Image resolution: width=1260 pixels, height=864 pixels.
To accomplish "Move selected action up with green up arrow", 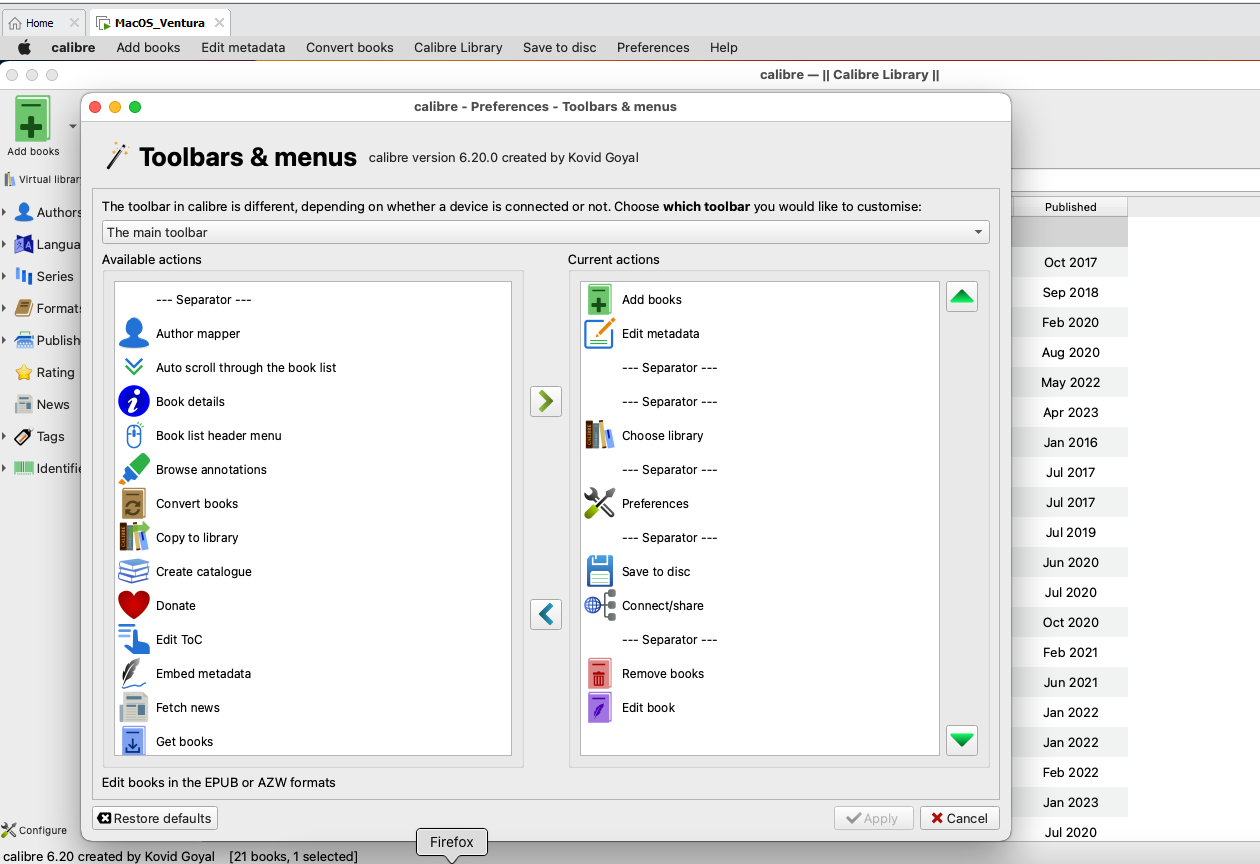I will pyautogui.click(x=962, y=297).
